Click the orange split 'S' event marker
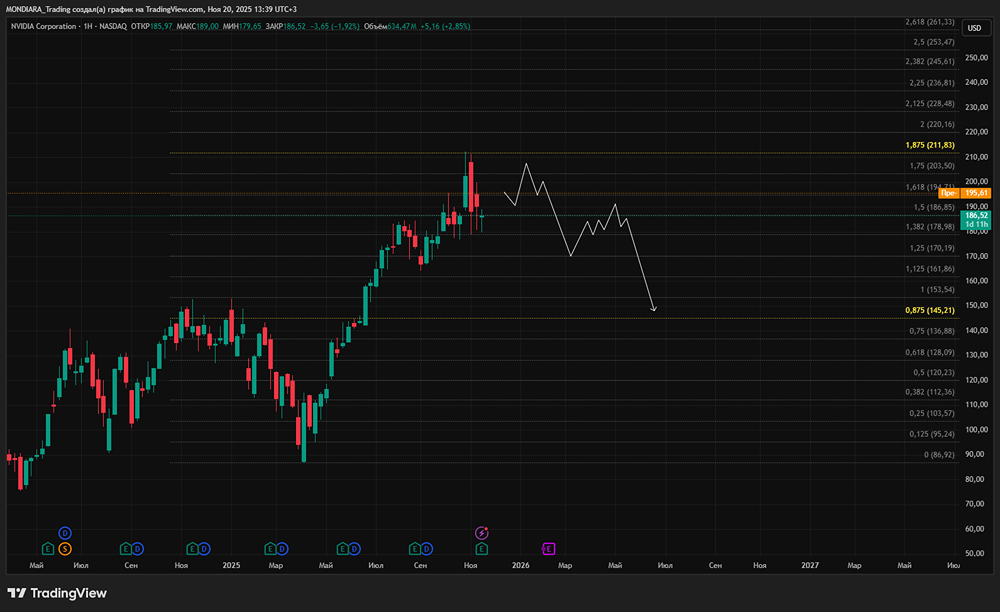 (65, 548)
